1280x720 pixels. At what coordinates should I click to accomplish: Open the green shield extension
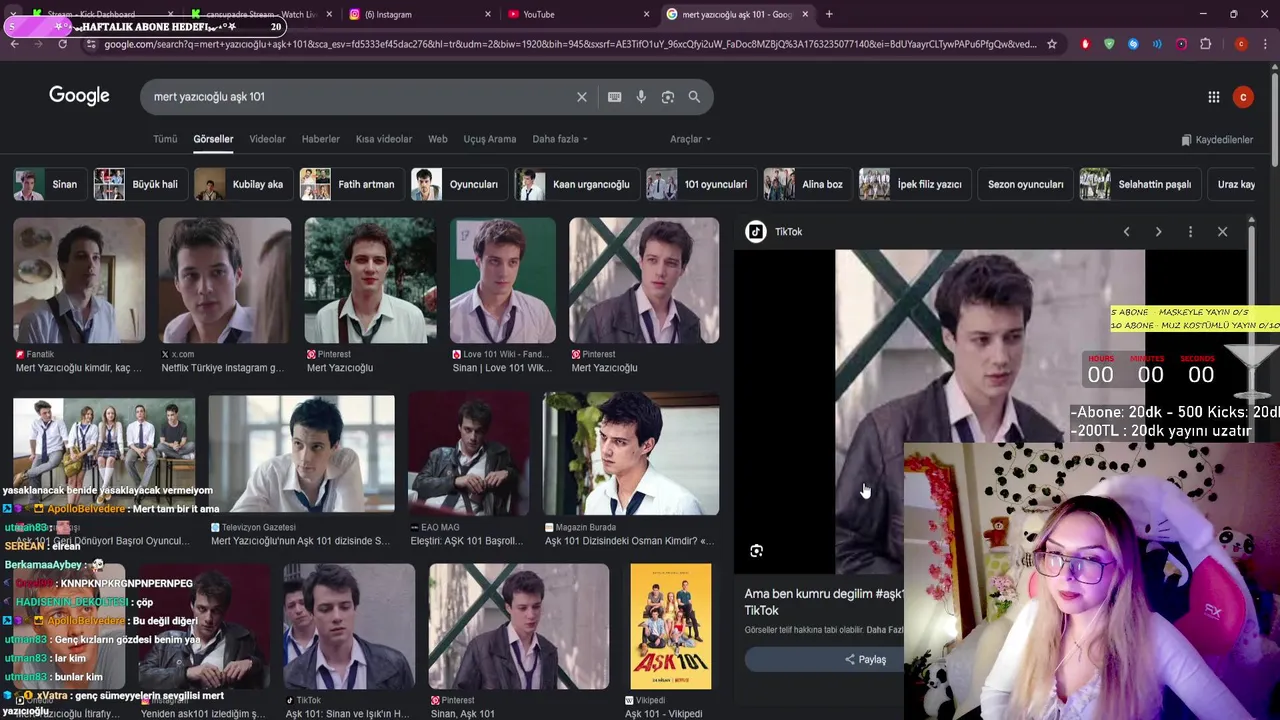click(x=1109, y=44)
